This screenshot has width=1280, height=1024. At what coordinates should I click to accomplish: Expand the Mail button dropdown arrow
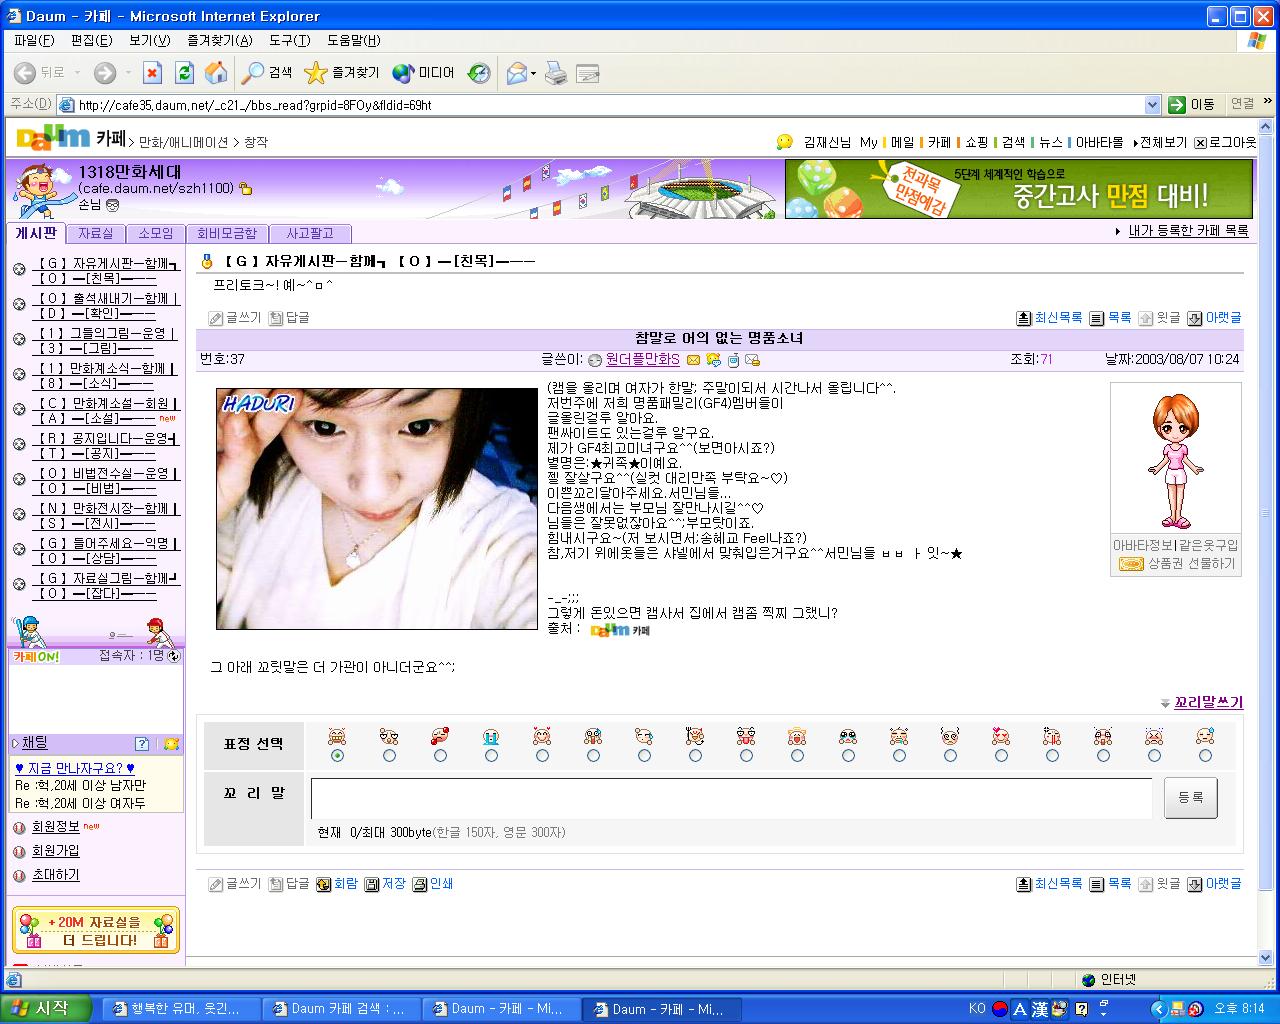[533, 73]
